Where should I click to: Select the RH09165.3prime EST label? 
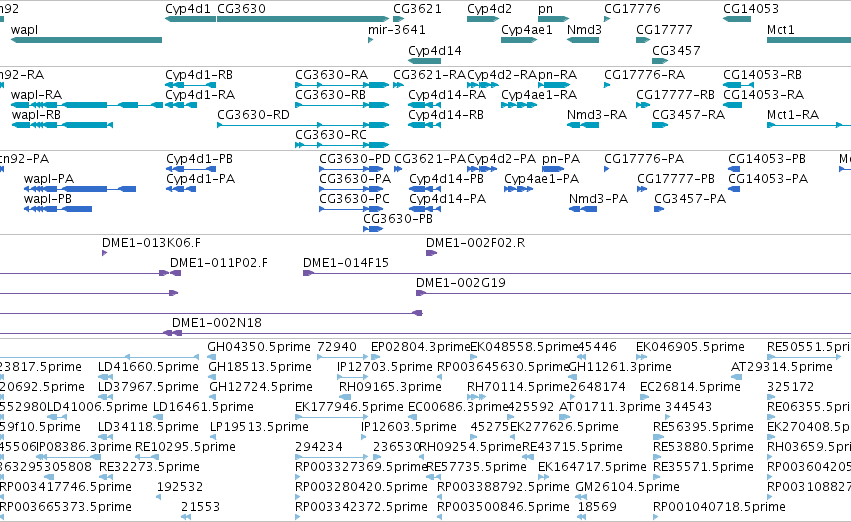[390, 387]
